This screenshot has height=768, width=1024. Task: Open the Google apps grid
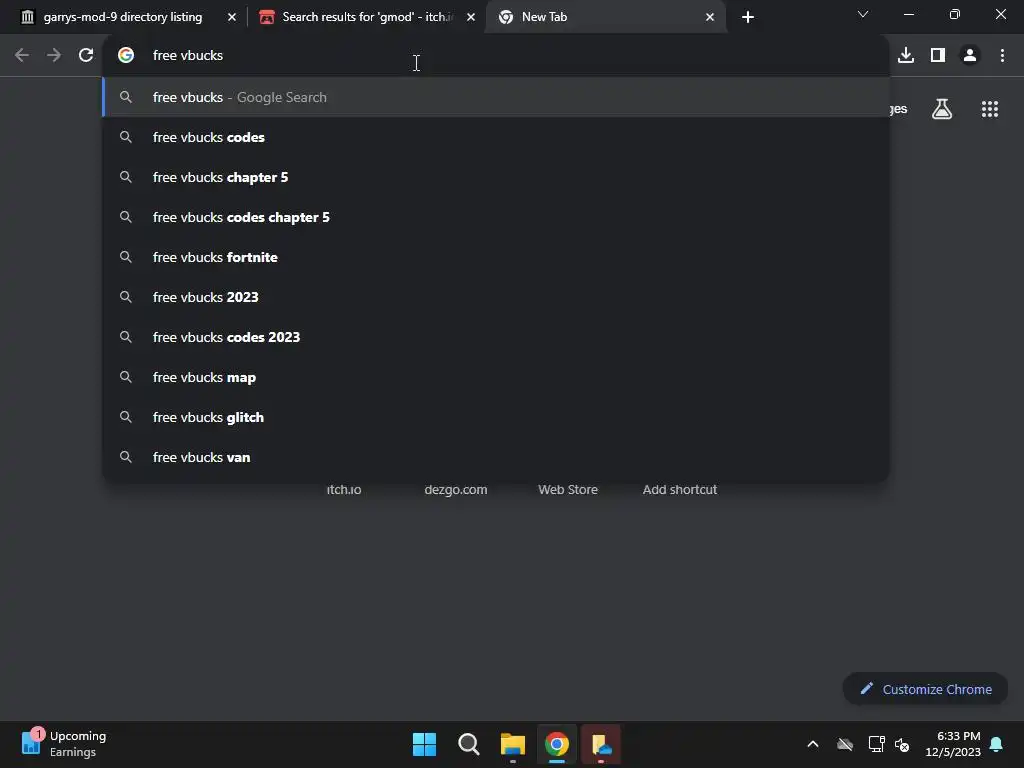[x=990, y=109]
